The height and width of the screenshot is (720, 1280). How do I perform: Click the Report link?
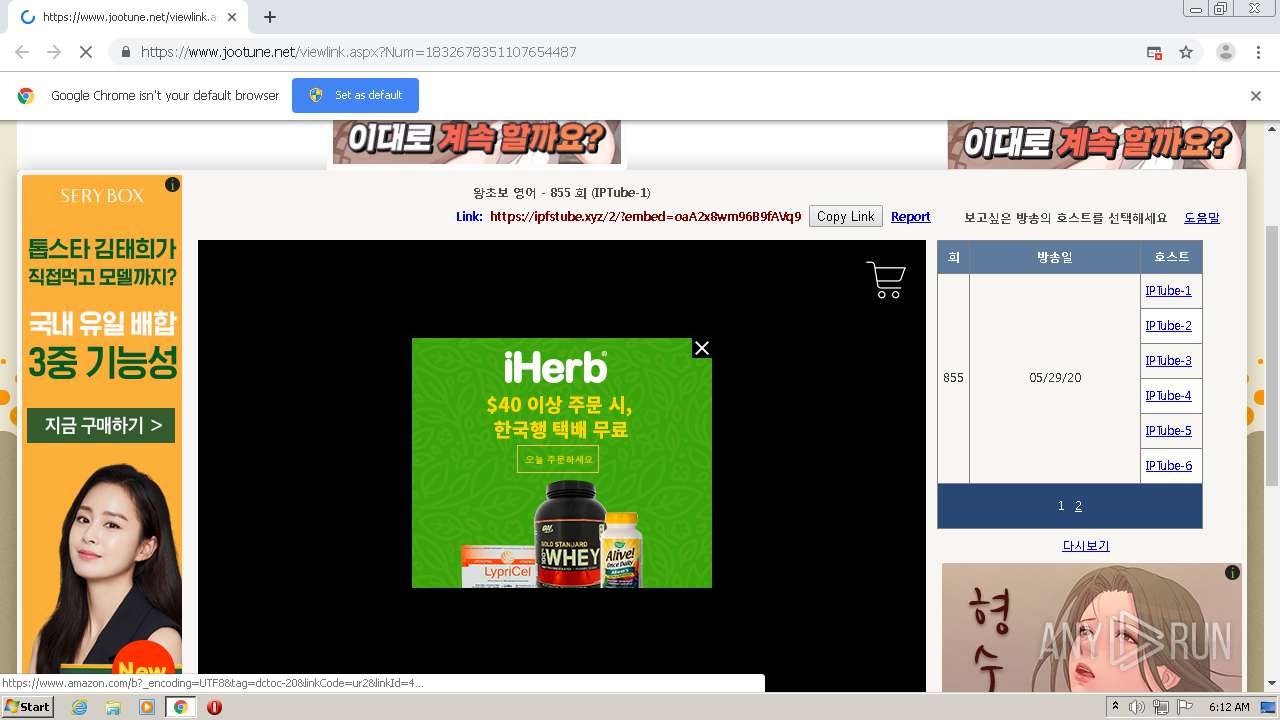click(x=910, y=217)
